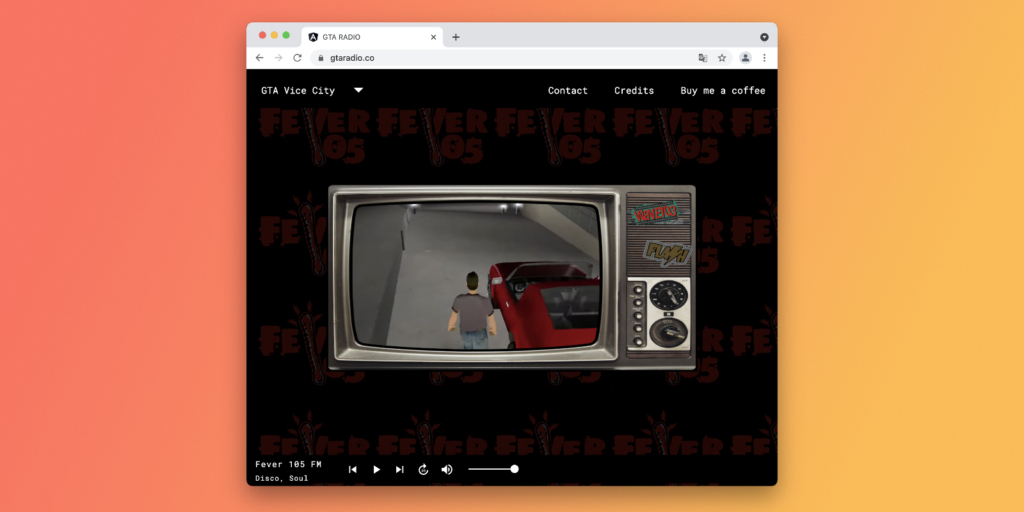Click the Disco, Soul genre text
1024x512 pixels.
[281, 478]
